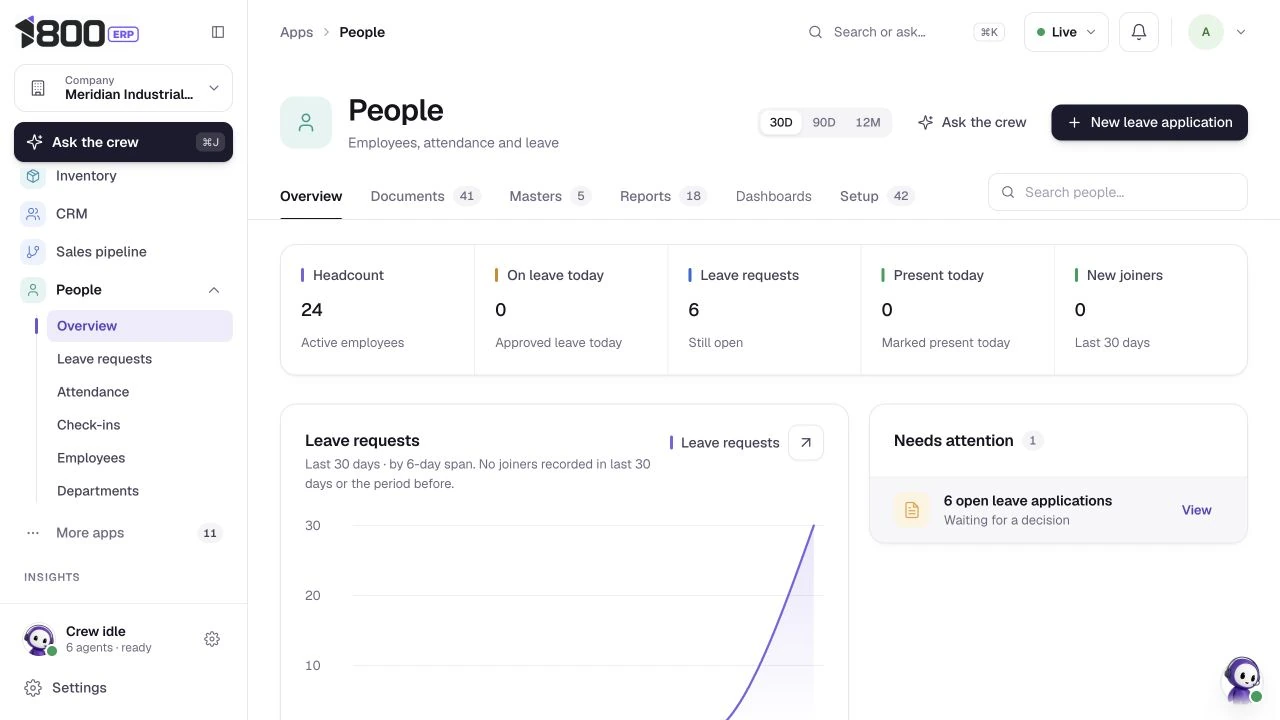This screenshot has height=720, width=1280.
Task: Collapse the sidebar panel icon
Action: click(218, 32)
